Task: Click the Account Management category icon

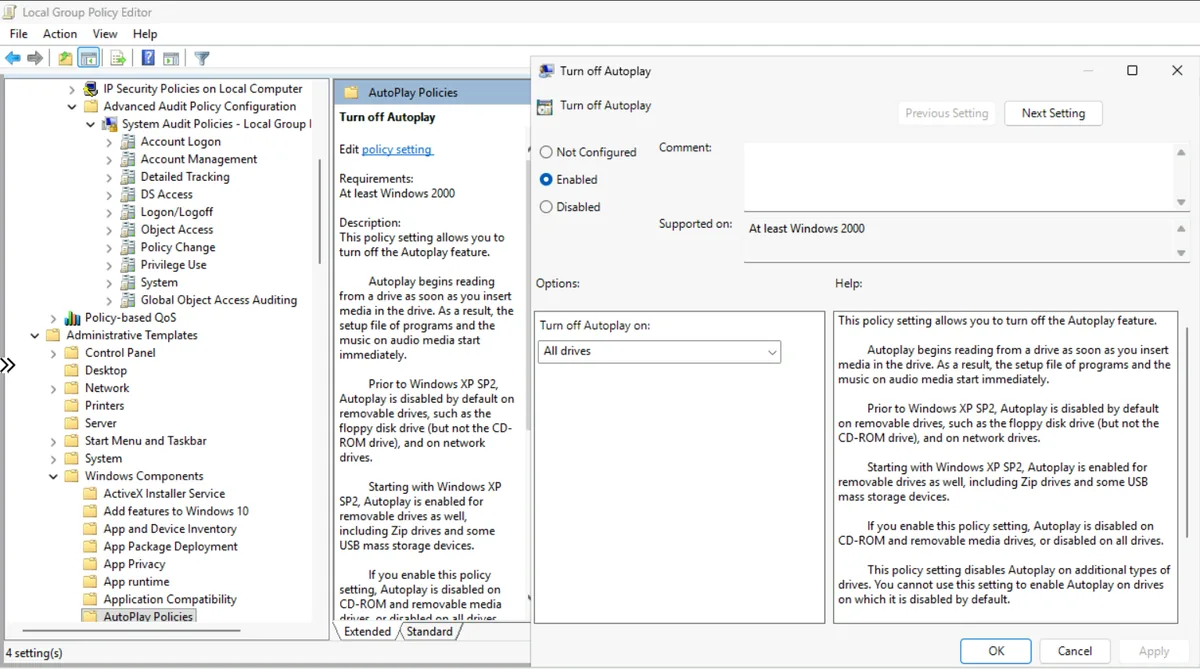Action: 128,159
